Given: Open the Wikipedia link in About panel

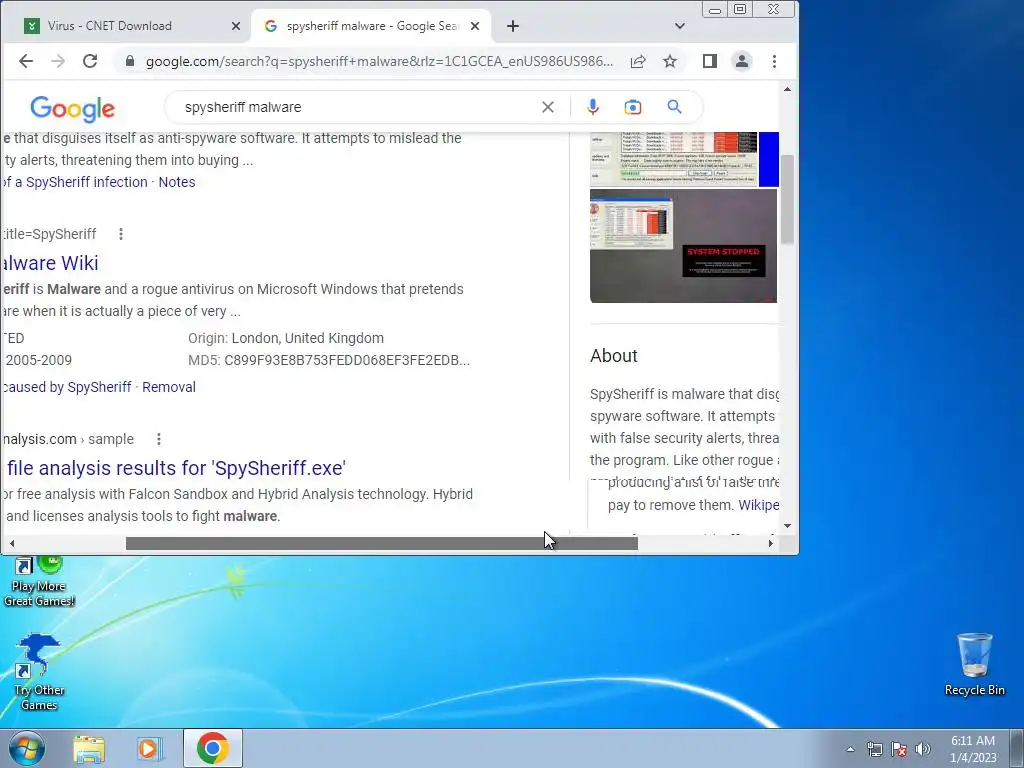Looking at the screenshot, I should click(758, 505).
